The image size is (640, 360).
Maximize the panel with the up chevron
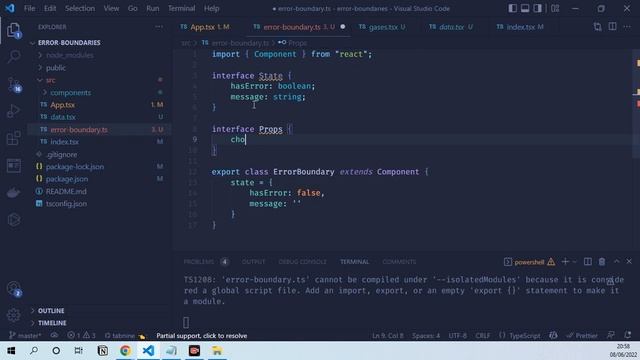[x=616, y=262]
